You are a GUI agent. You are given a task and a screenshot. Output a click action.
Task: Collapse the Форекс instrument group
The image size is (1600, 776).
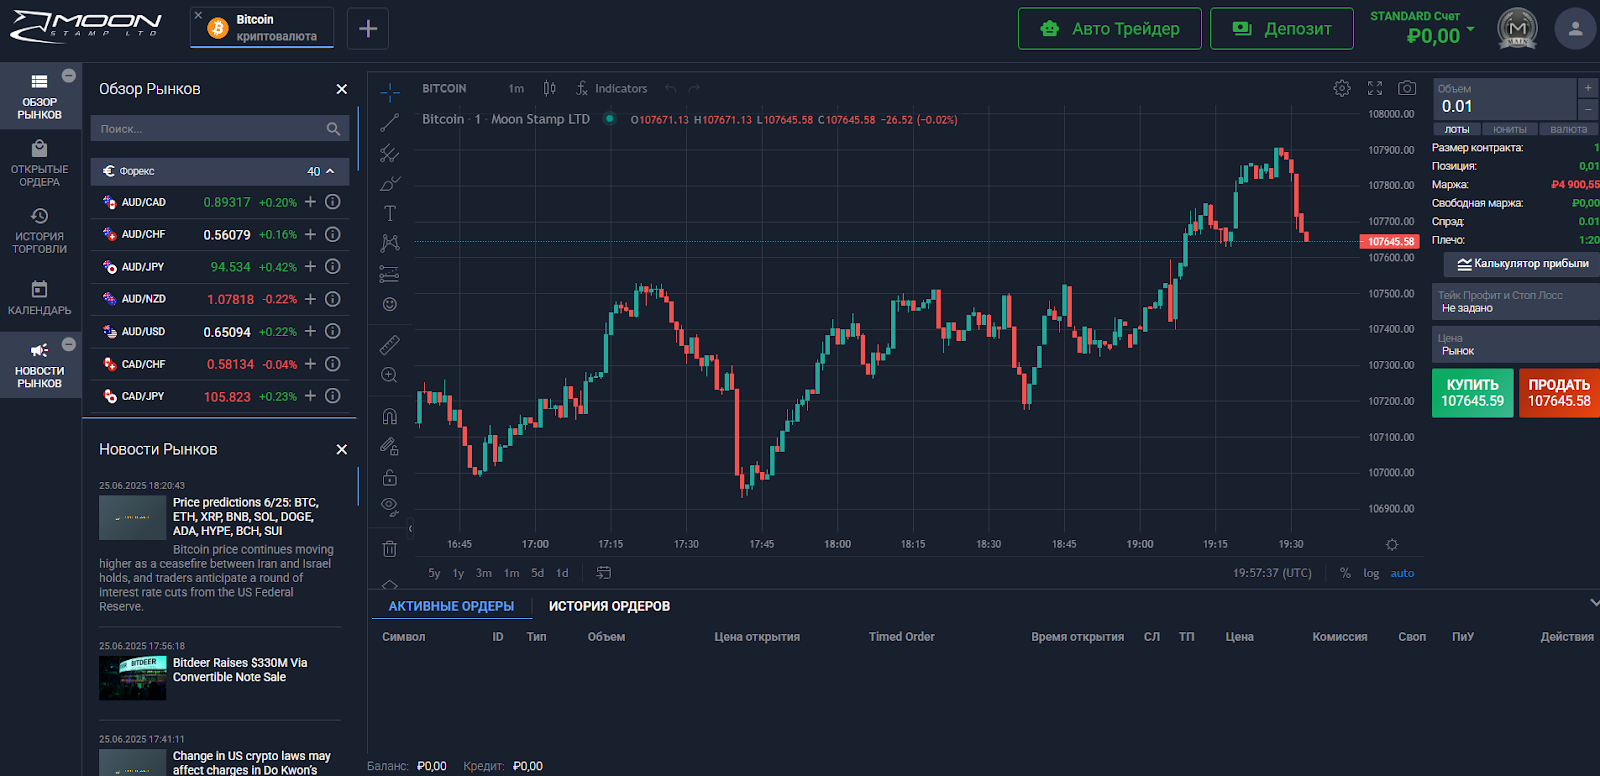pyautogui.click(x=330, y=171)
